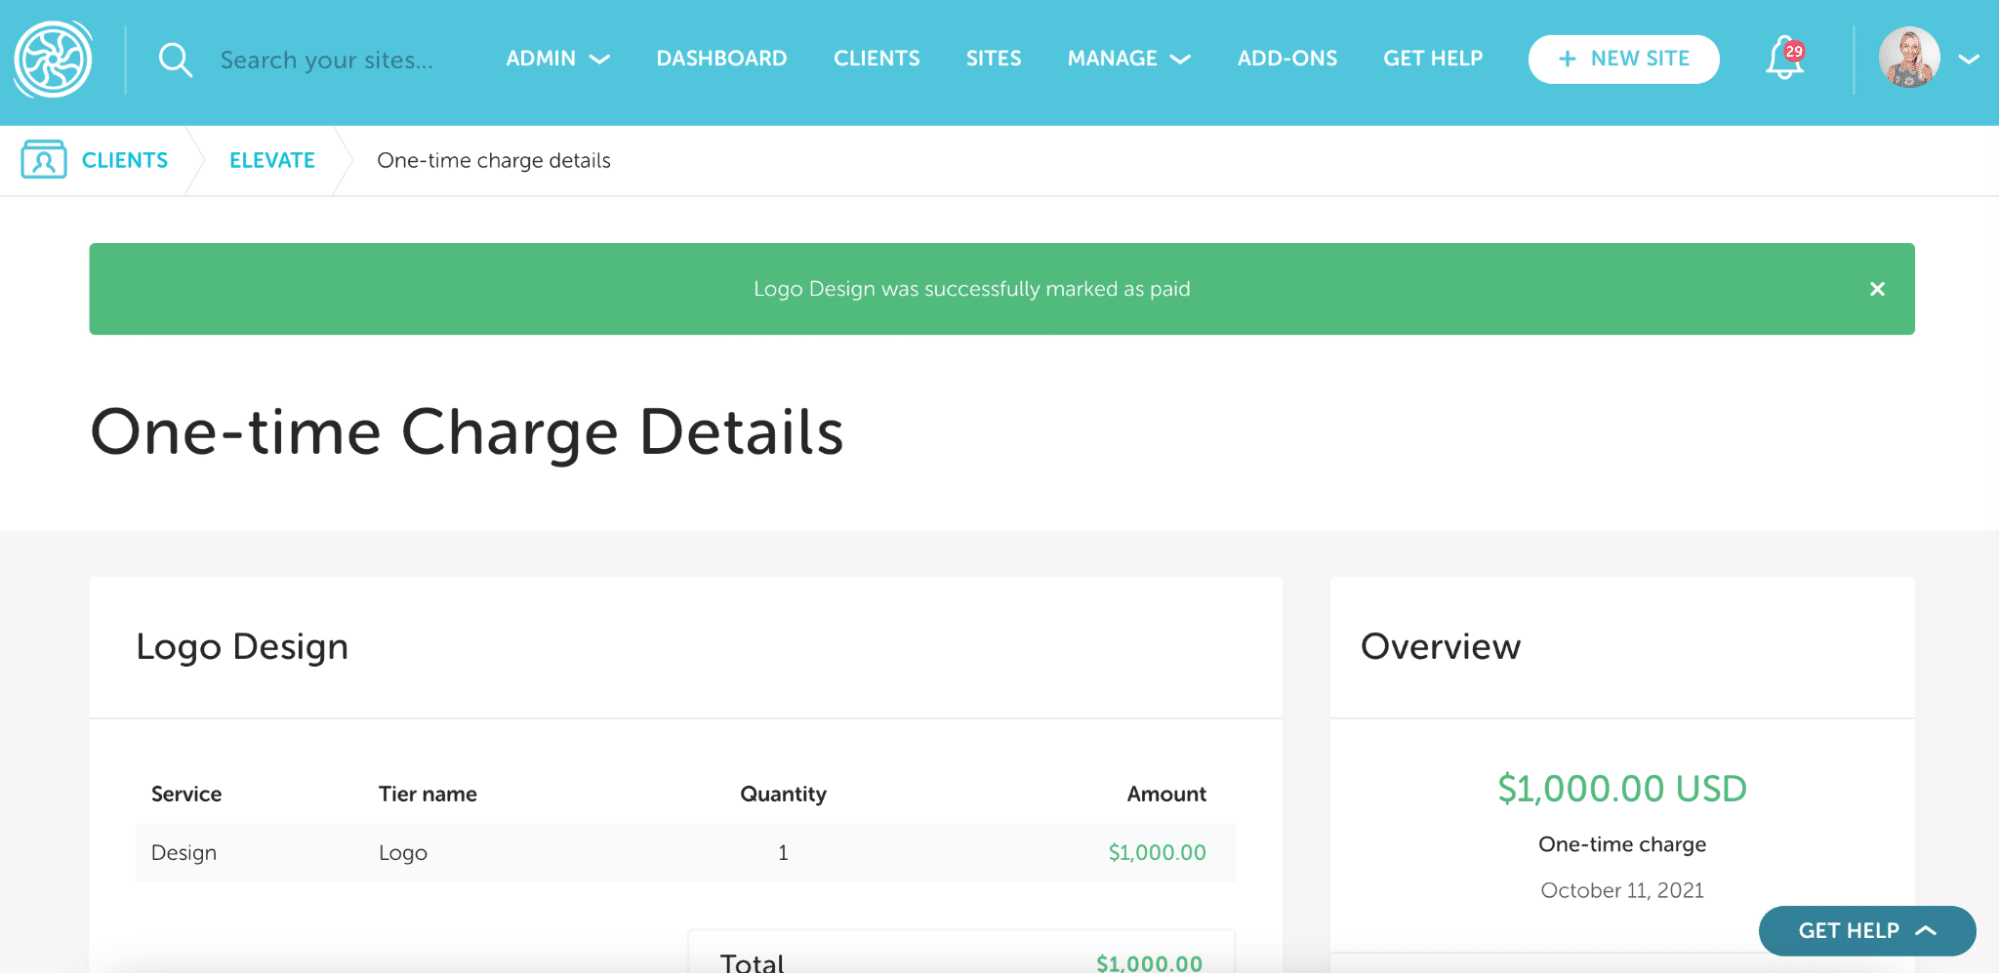Click the Design service table row
Image resolution: width=1999 pixels, height=974 pixels.
click(x=685, y=853)
